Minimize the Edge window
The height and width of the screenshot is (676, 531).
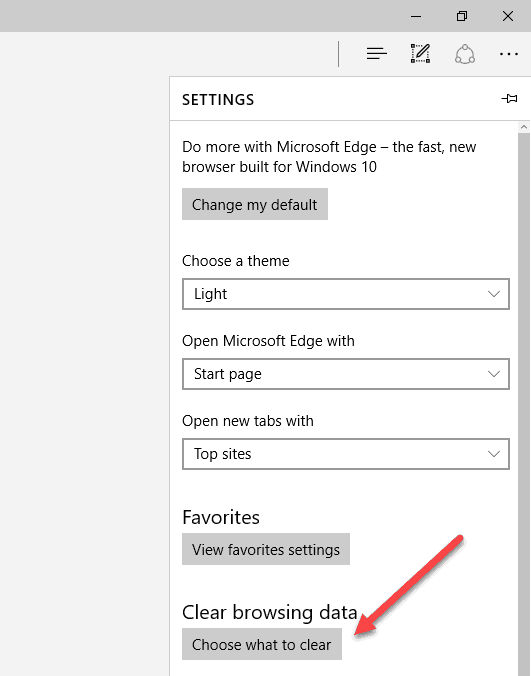[416, 16]
